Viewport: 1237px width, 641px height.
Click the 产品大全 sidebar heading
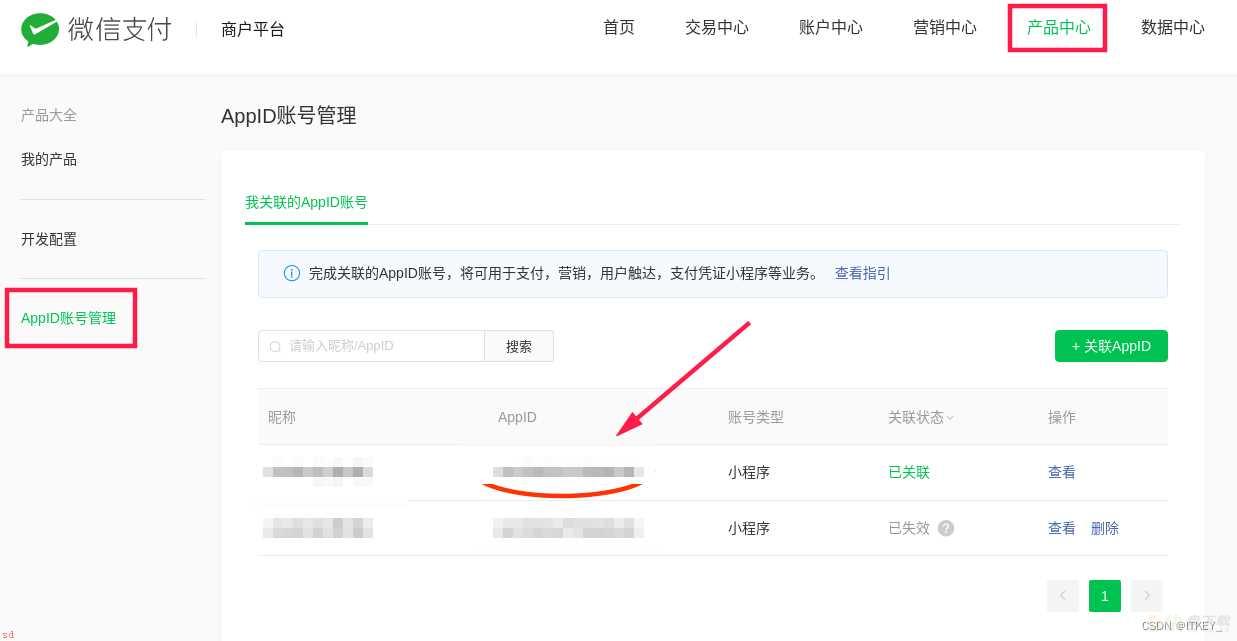(x=49, y=115)
